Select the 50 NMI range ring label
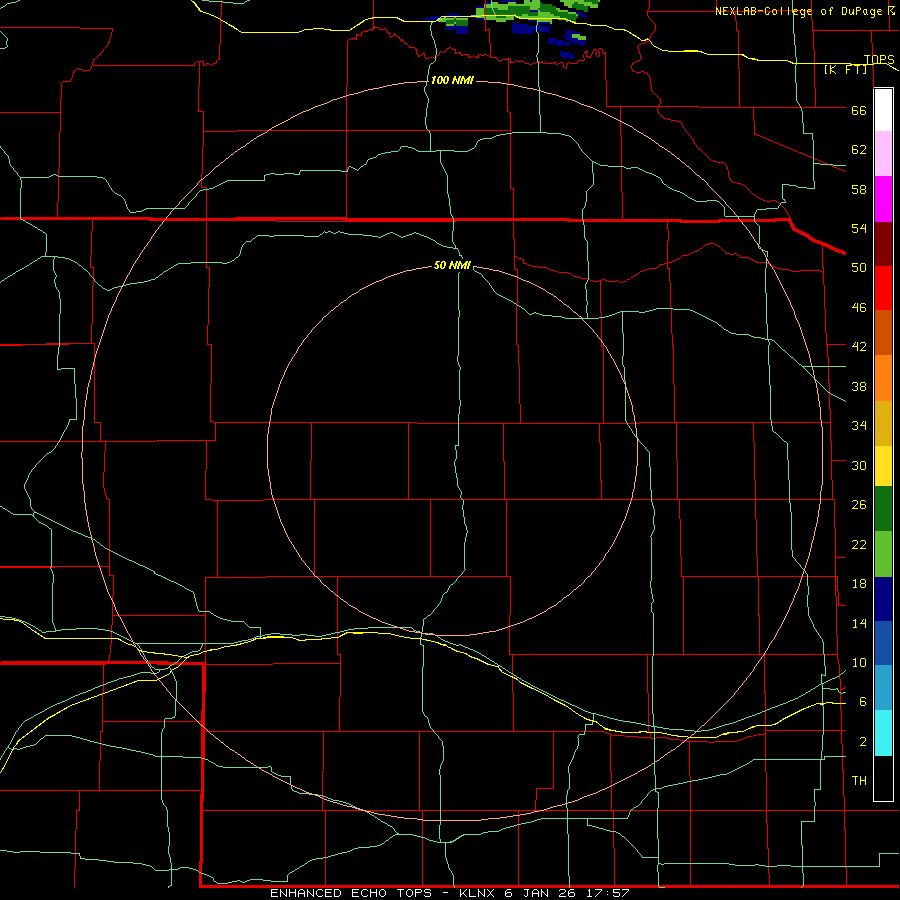The height and width of the screenshot is (900, 900). coord(452,265)
